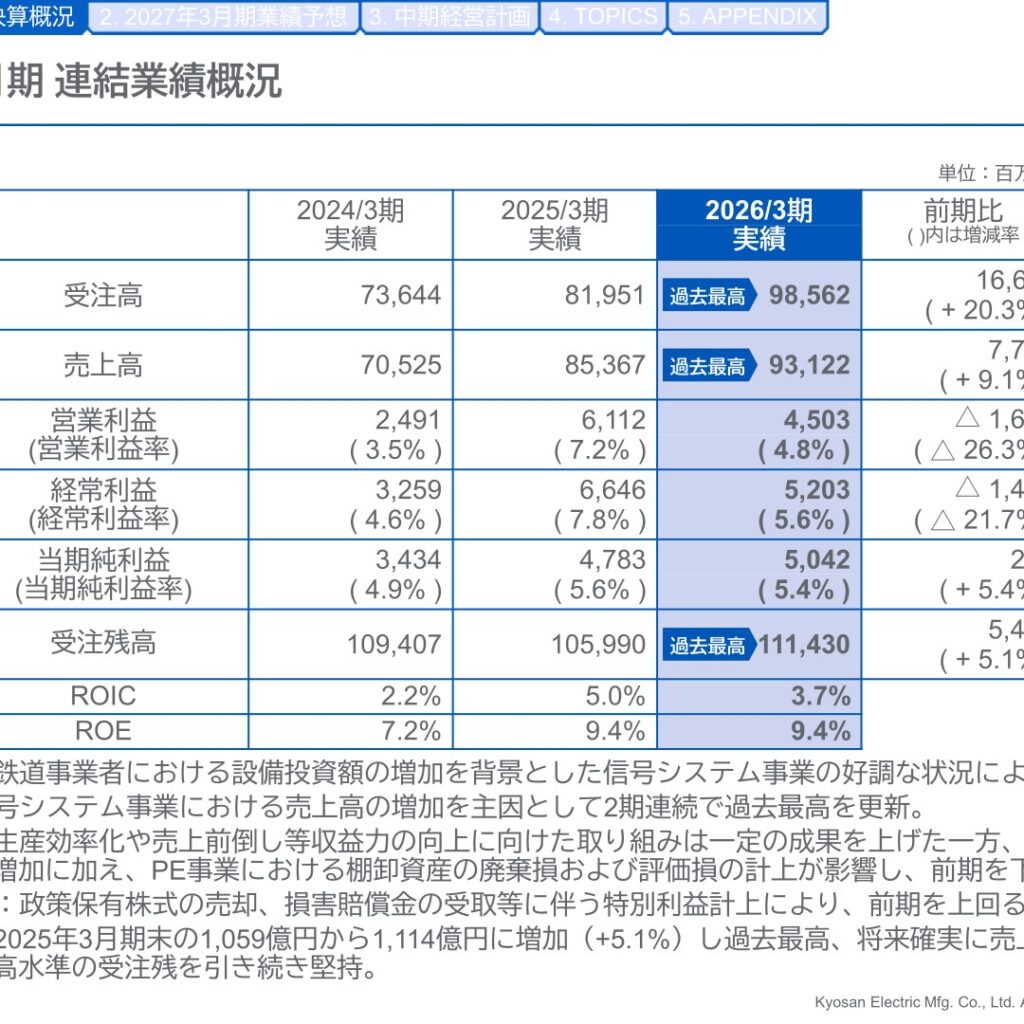Click the 2025/3期 実績 column header
The height and width of the screenshot is (1024, 1024).
(x=554, y=225)
